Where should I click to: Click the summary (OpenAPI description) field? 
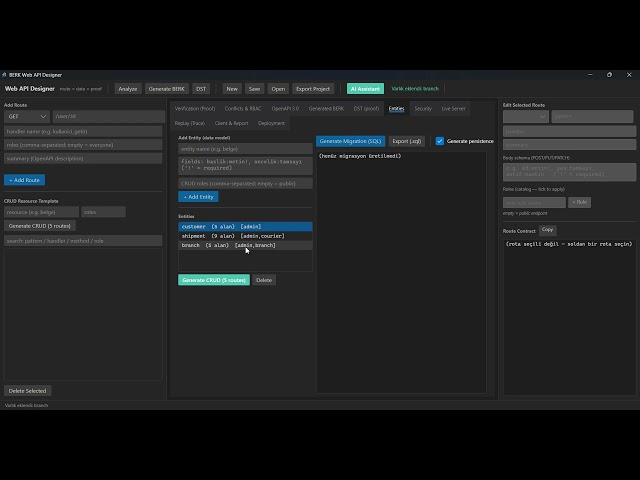[83, 158]
